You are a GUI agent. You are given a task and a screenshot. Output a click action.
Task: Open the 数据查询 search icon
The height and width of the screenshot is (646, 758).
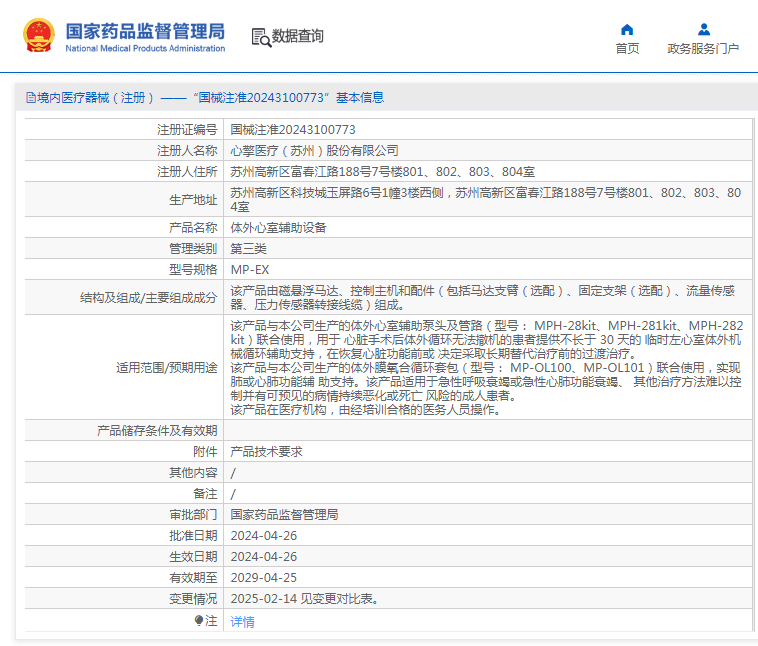click(x=261, y=37)
